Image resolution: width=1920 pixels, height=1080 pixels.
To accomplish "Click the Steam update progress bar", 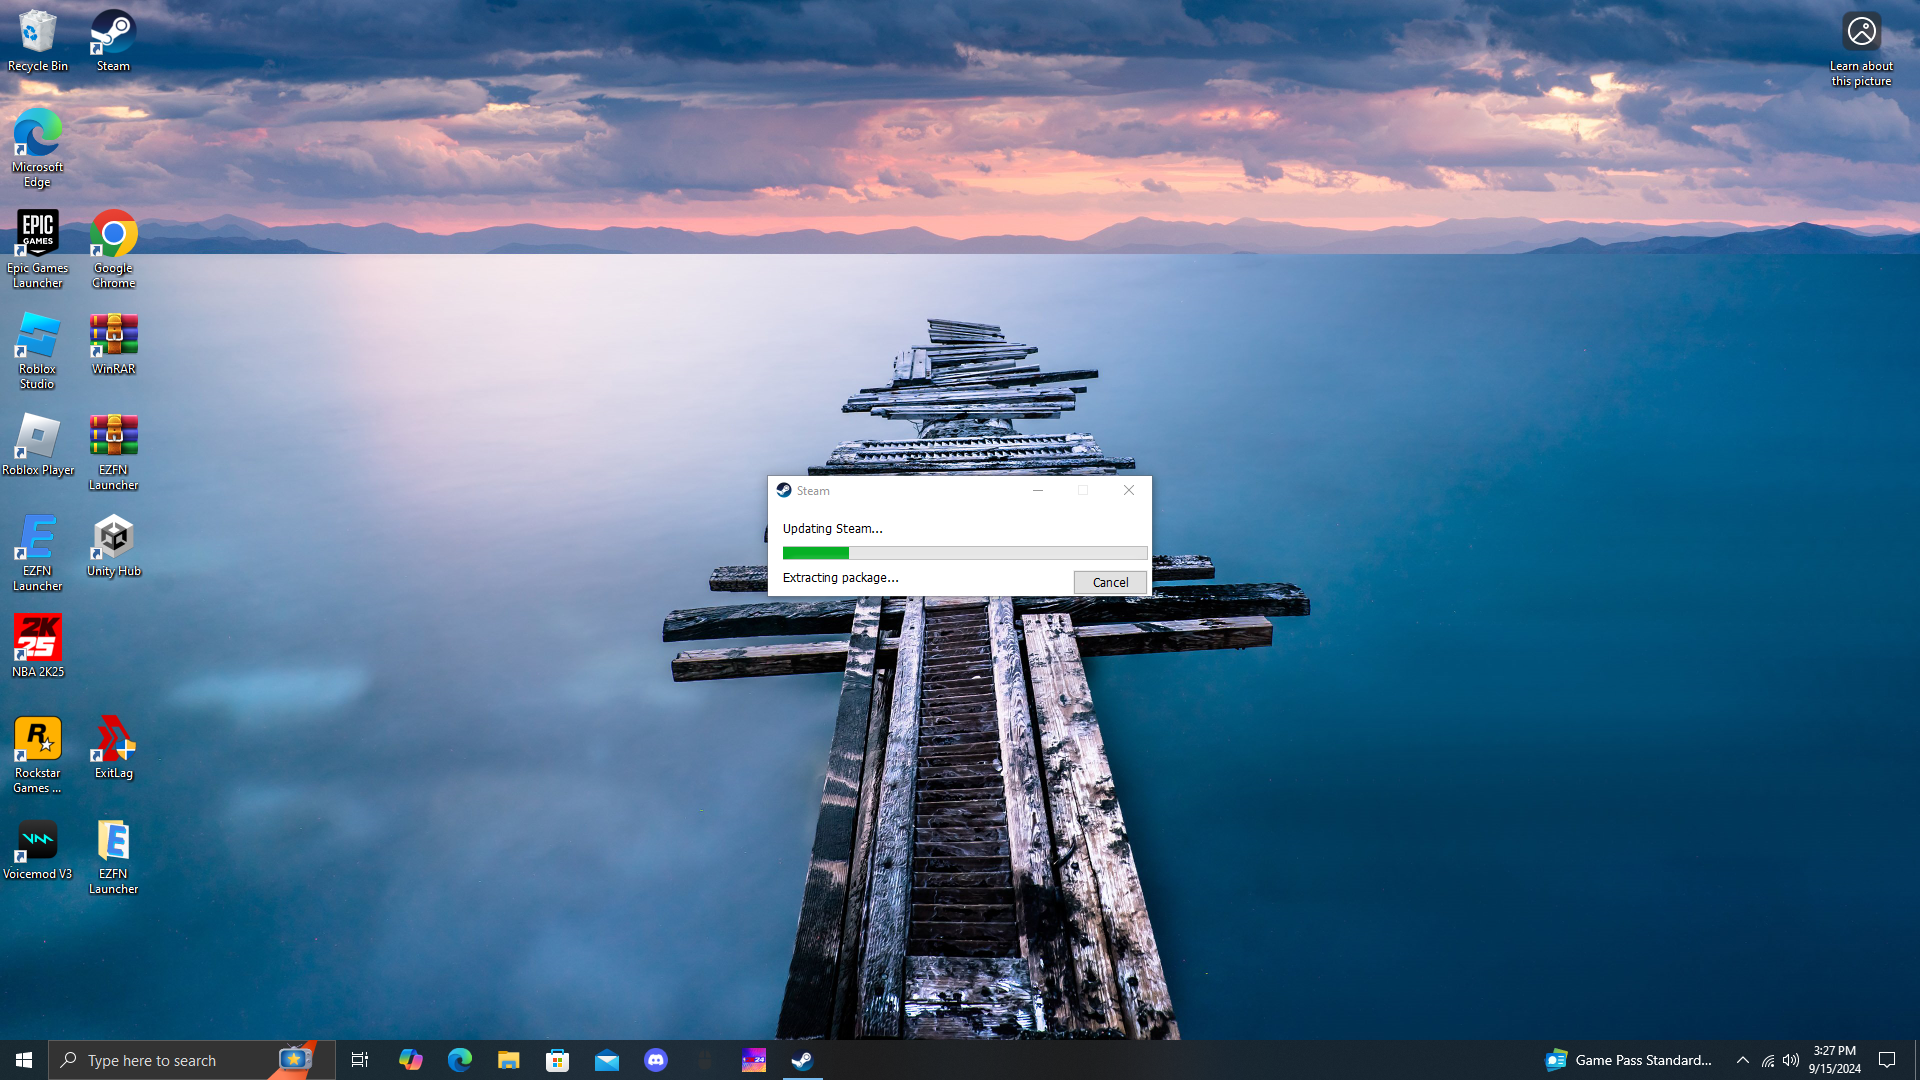I will (x=964, y=553).
